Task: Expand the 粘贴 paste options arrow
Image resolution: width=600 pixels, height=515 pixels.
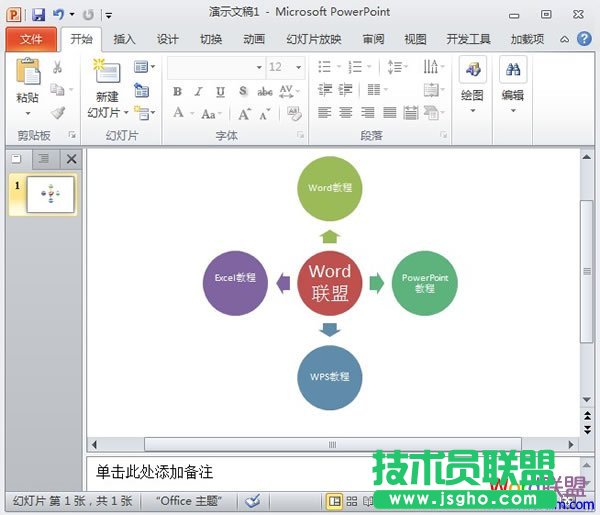Action: click(28, 113)
